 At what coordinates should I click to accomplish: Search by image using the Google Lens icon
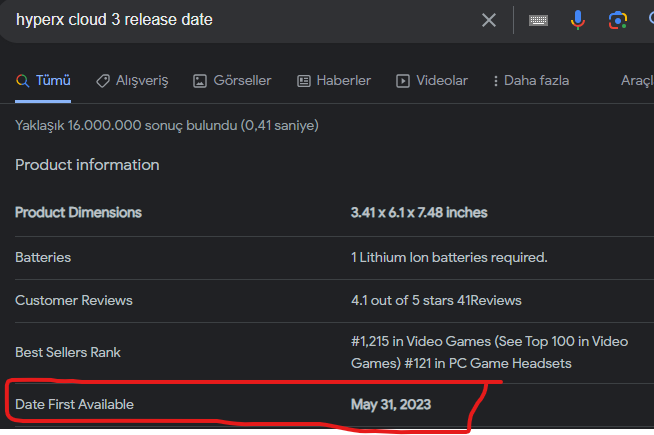coord(618,20)
